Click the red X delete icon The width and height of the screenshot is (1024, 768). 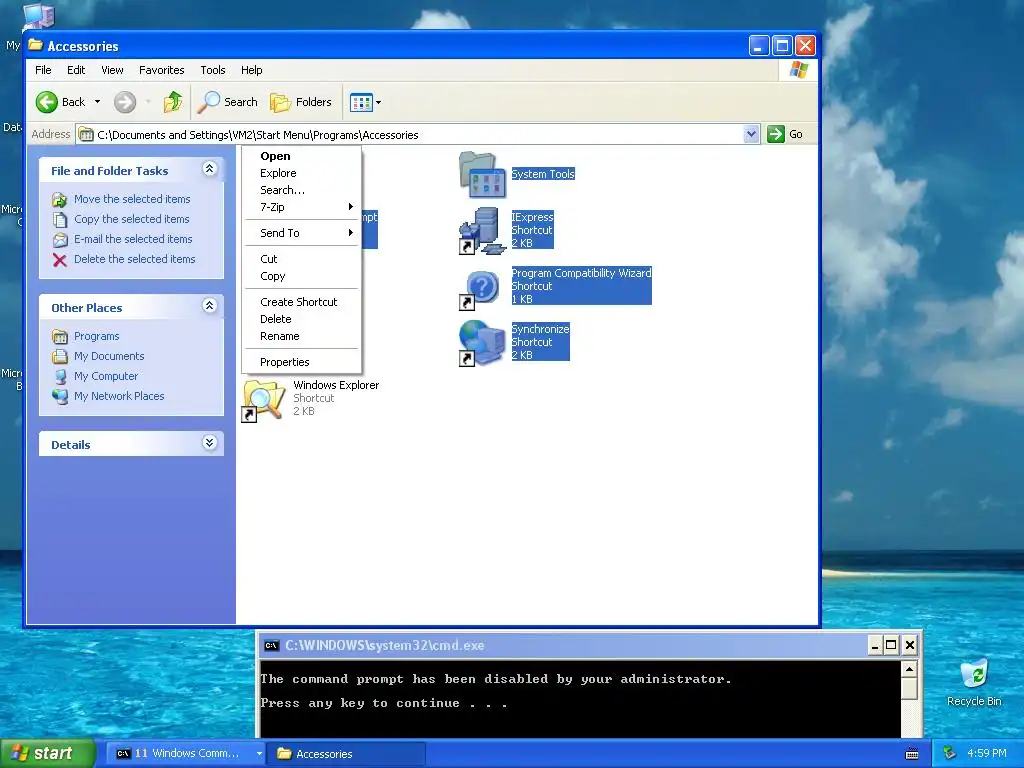coord(59,261)
